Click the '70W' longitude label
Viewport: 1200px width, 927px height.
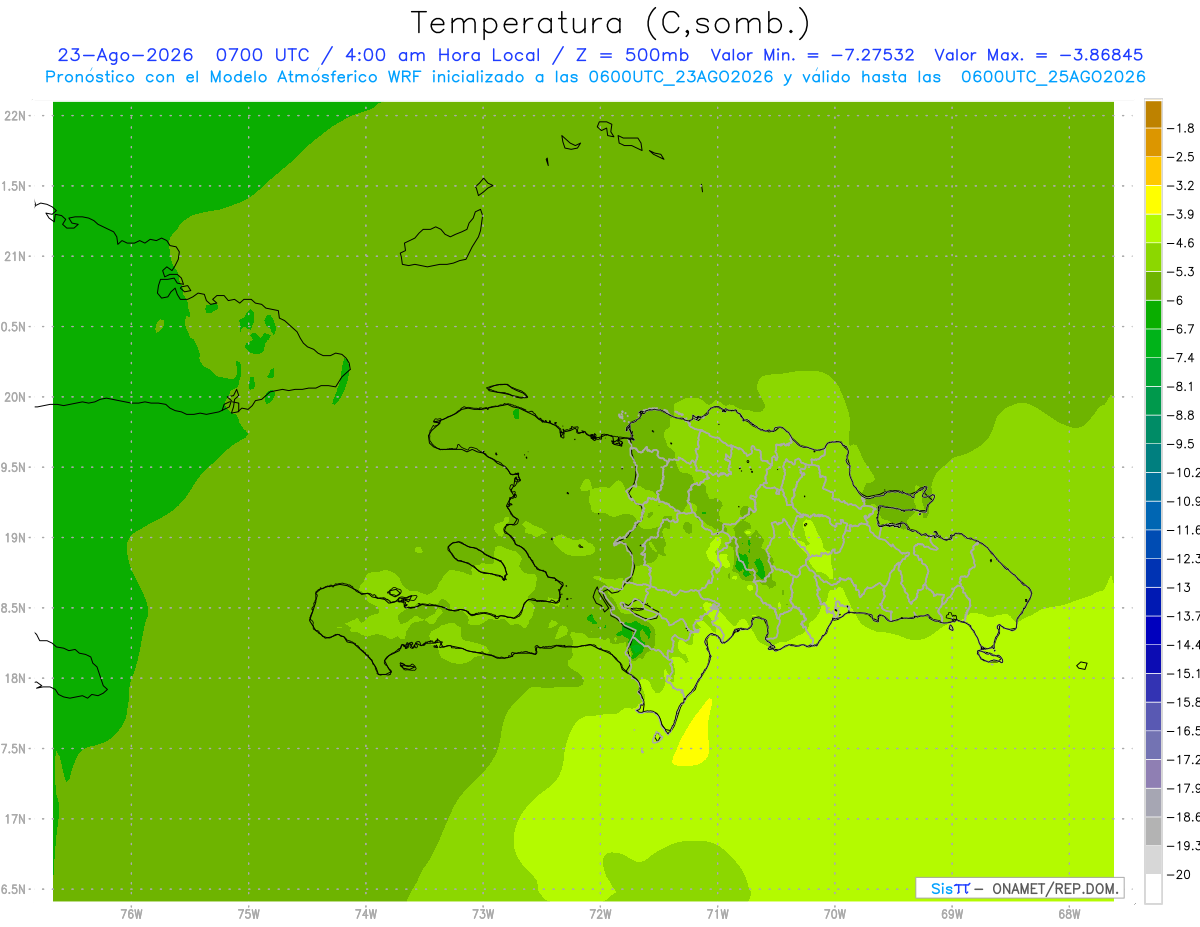(835, 913)
